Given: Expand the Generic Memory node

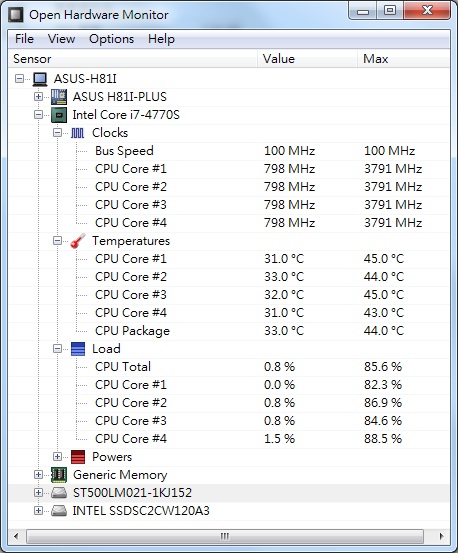Looking at the screenshot, I should click(x=38, y=474).
